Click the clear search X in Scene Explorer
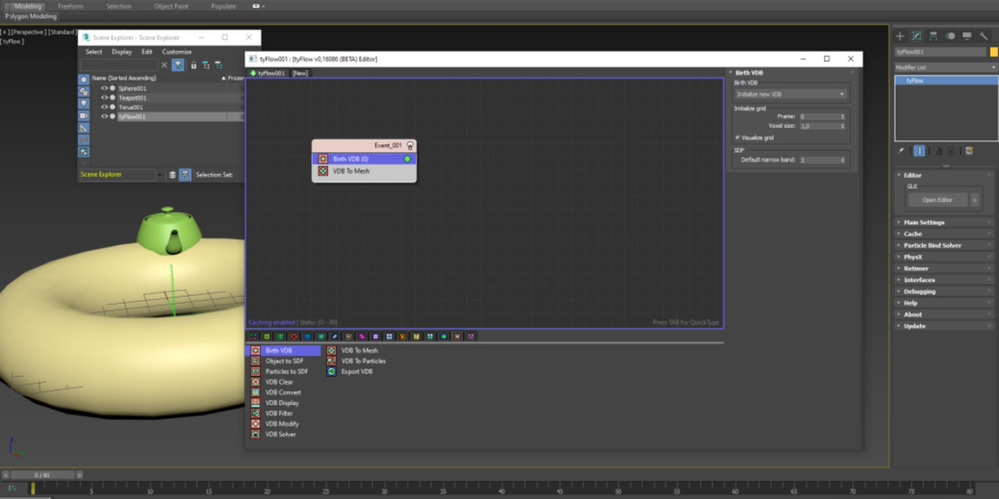This screenshot has height=499, width=999. click(164, 65)
